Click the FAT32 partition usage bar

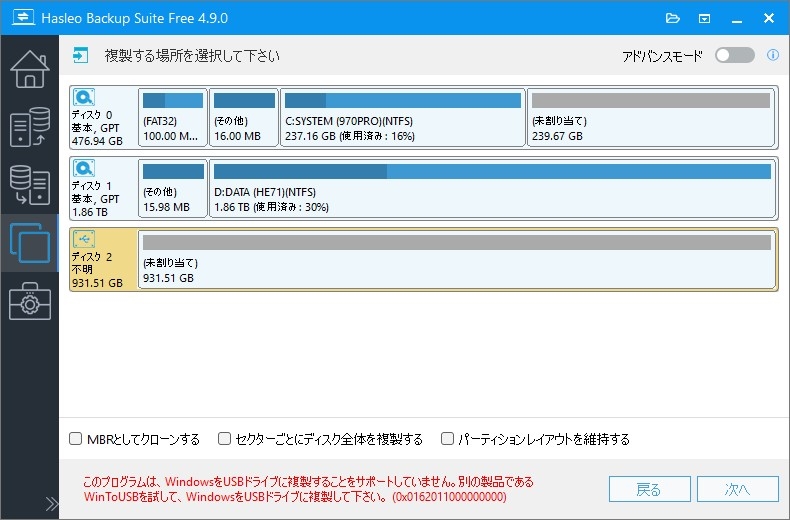tap(173, 100)
